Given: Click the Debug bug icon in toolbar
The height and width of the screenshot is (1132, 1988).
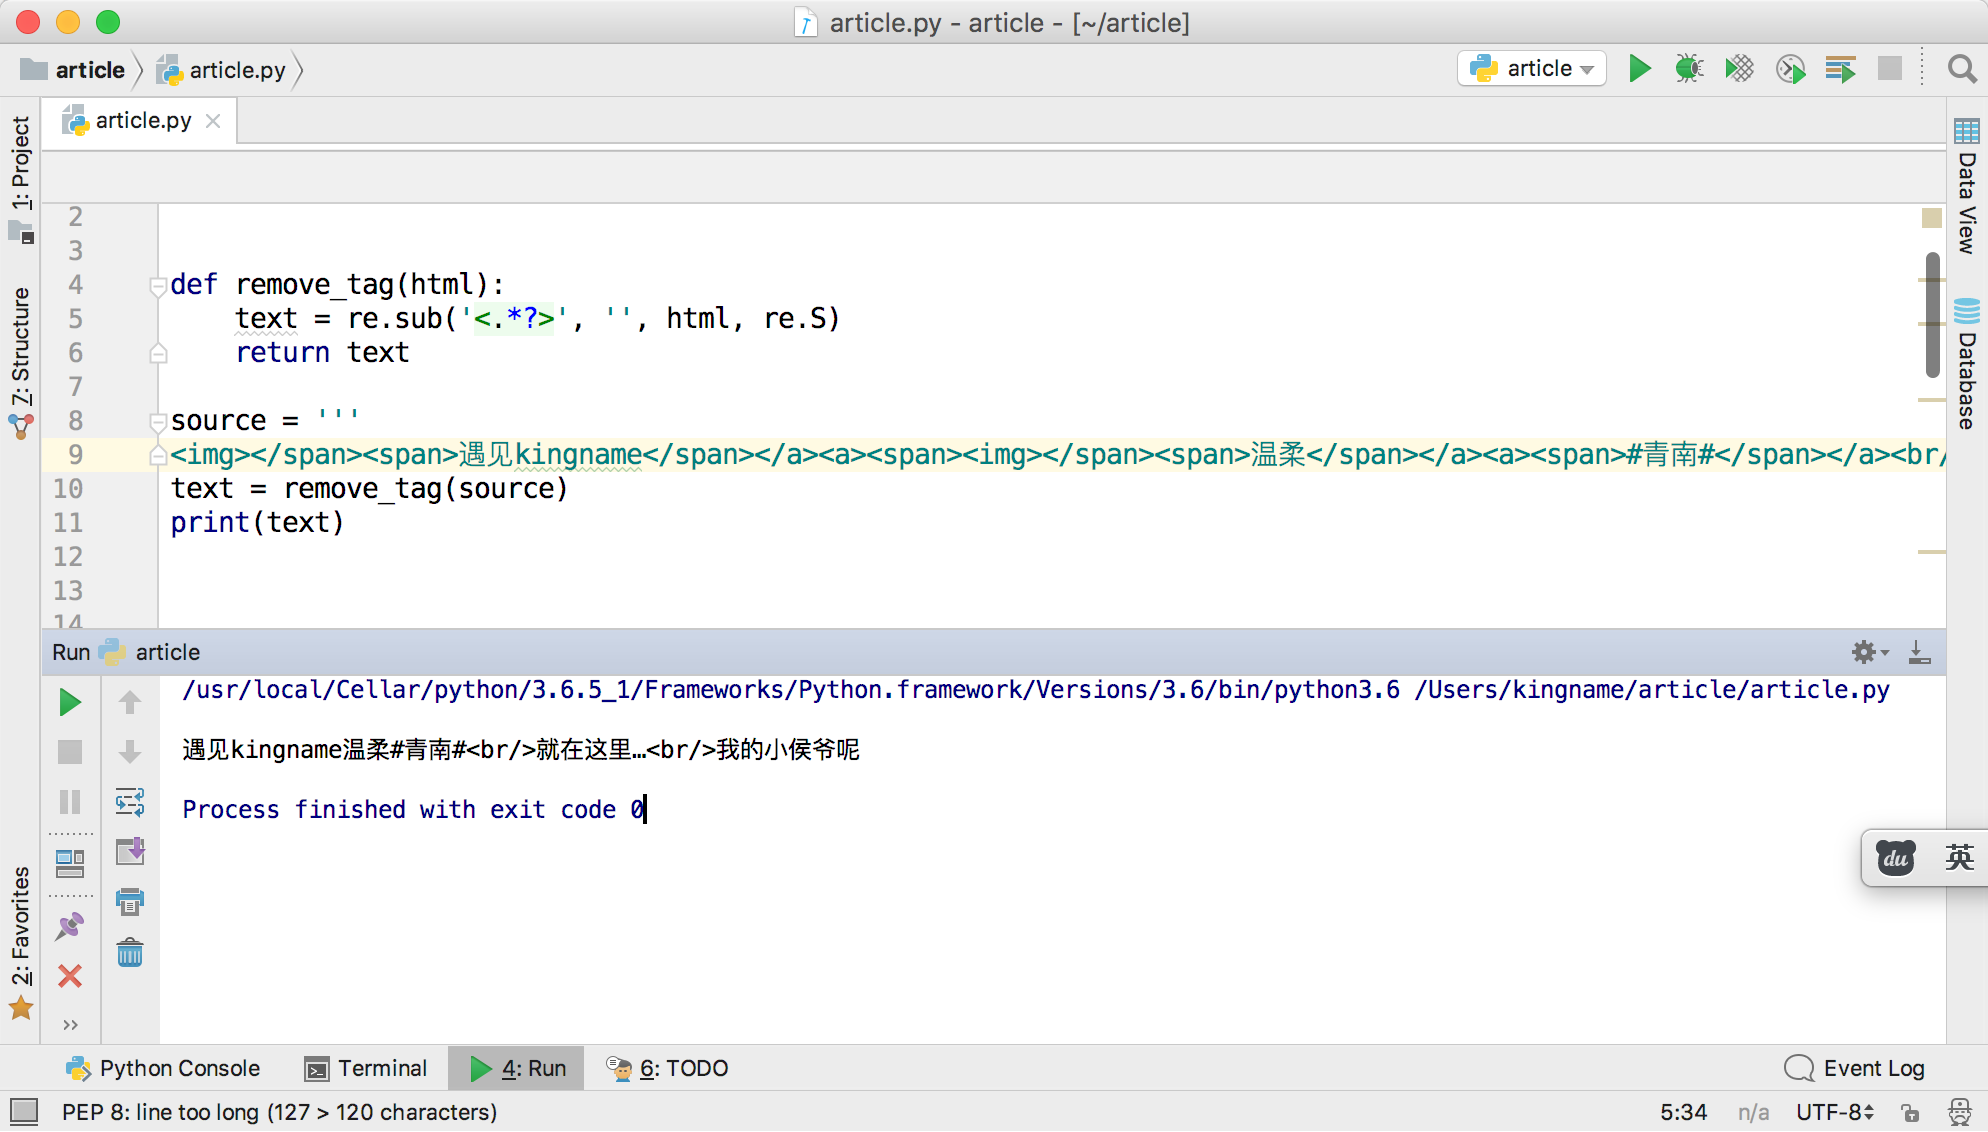Looking at the screenshot, I should [1689, 69].
